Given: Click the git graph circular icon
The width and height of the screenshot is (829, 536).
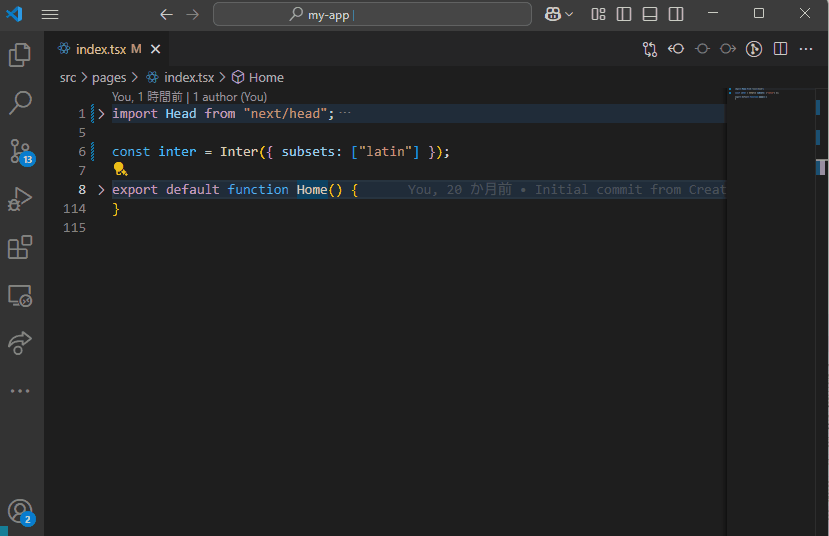Looking at the screenshot, I should (754, 49).
